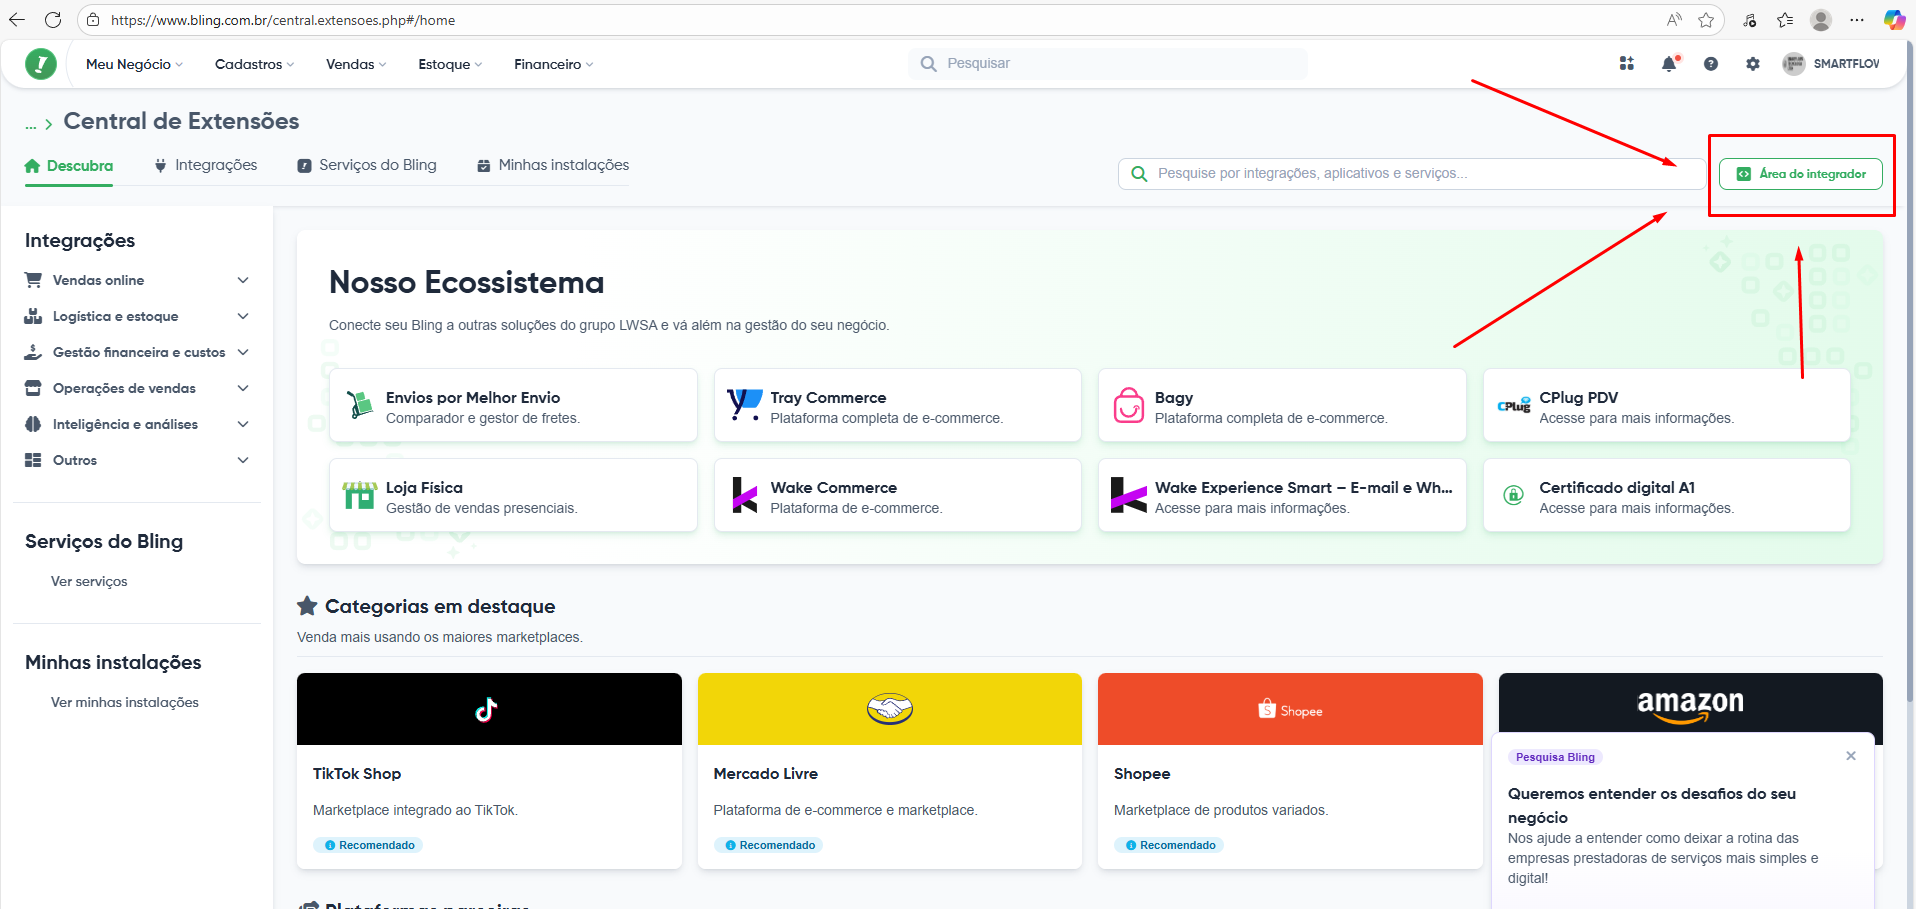Switch to Serviços do Bling tab

367,165
